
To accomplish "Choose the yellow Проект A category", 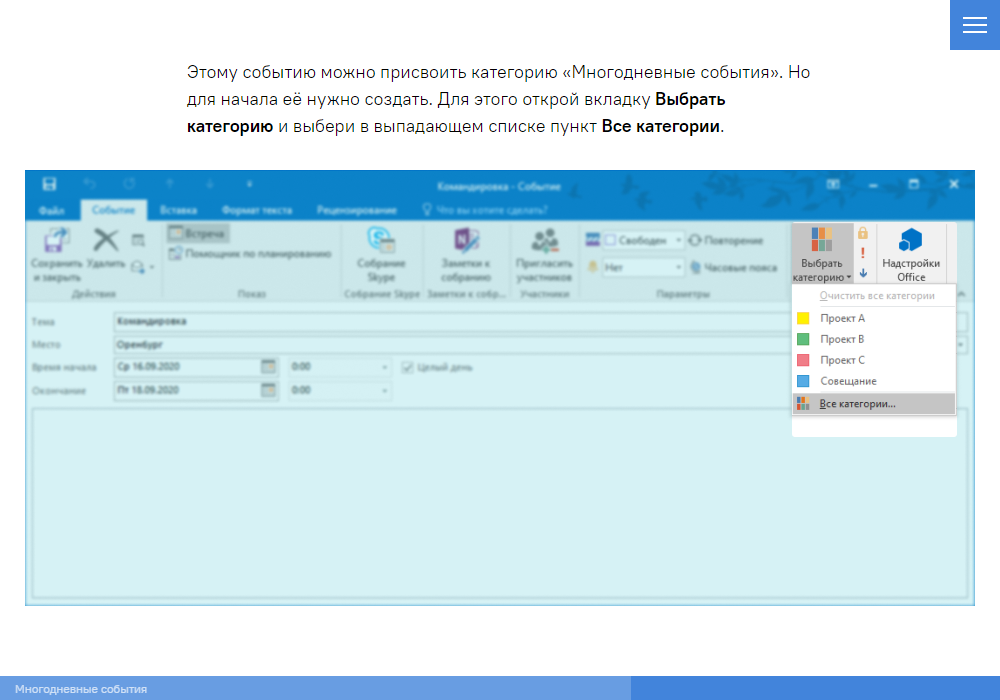I will click(842, 318).
